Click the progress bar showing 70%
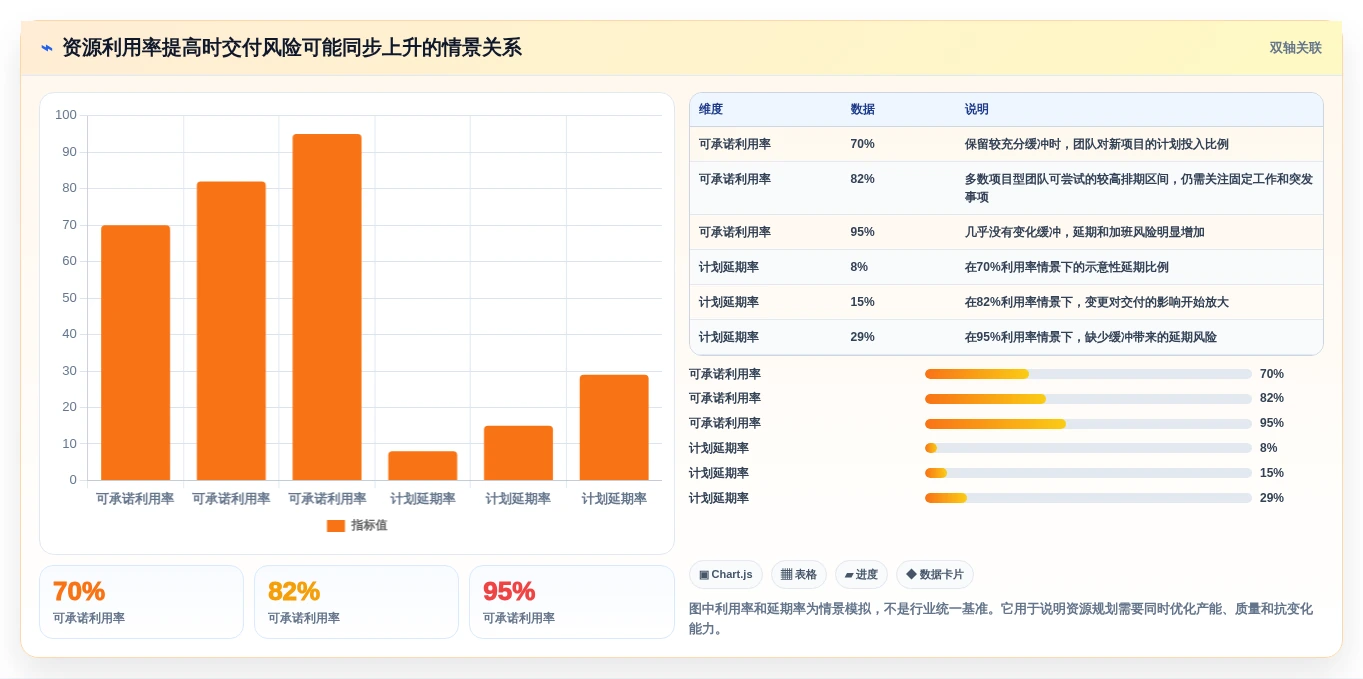 pos(1088,374)
